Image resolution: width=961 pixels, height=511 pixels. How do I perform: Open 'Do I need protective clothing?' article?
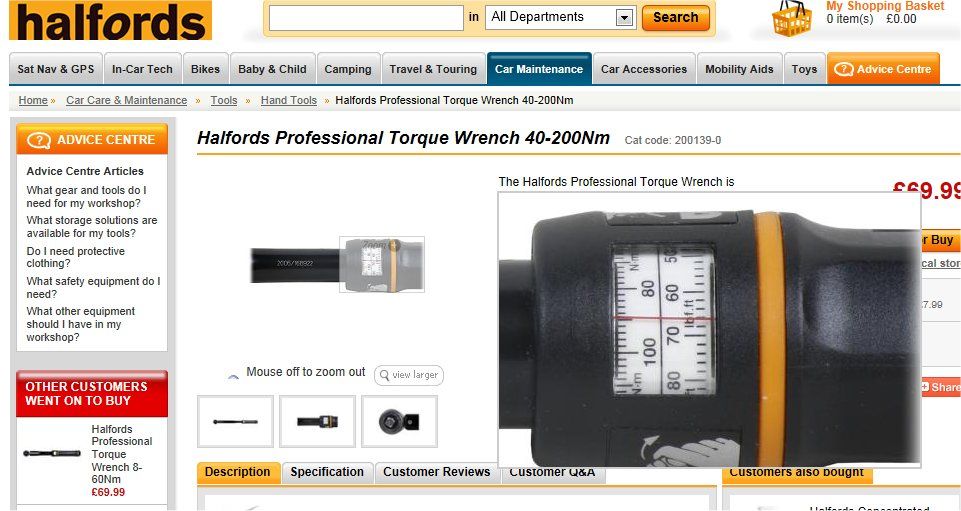(75, 257)
